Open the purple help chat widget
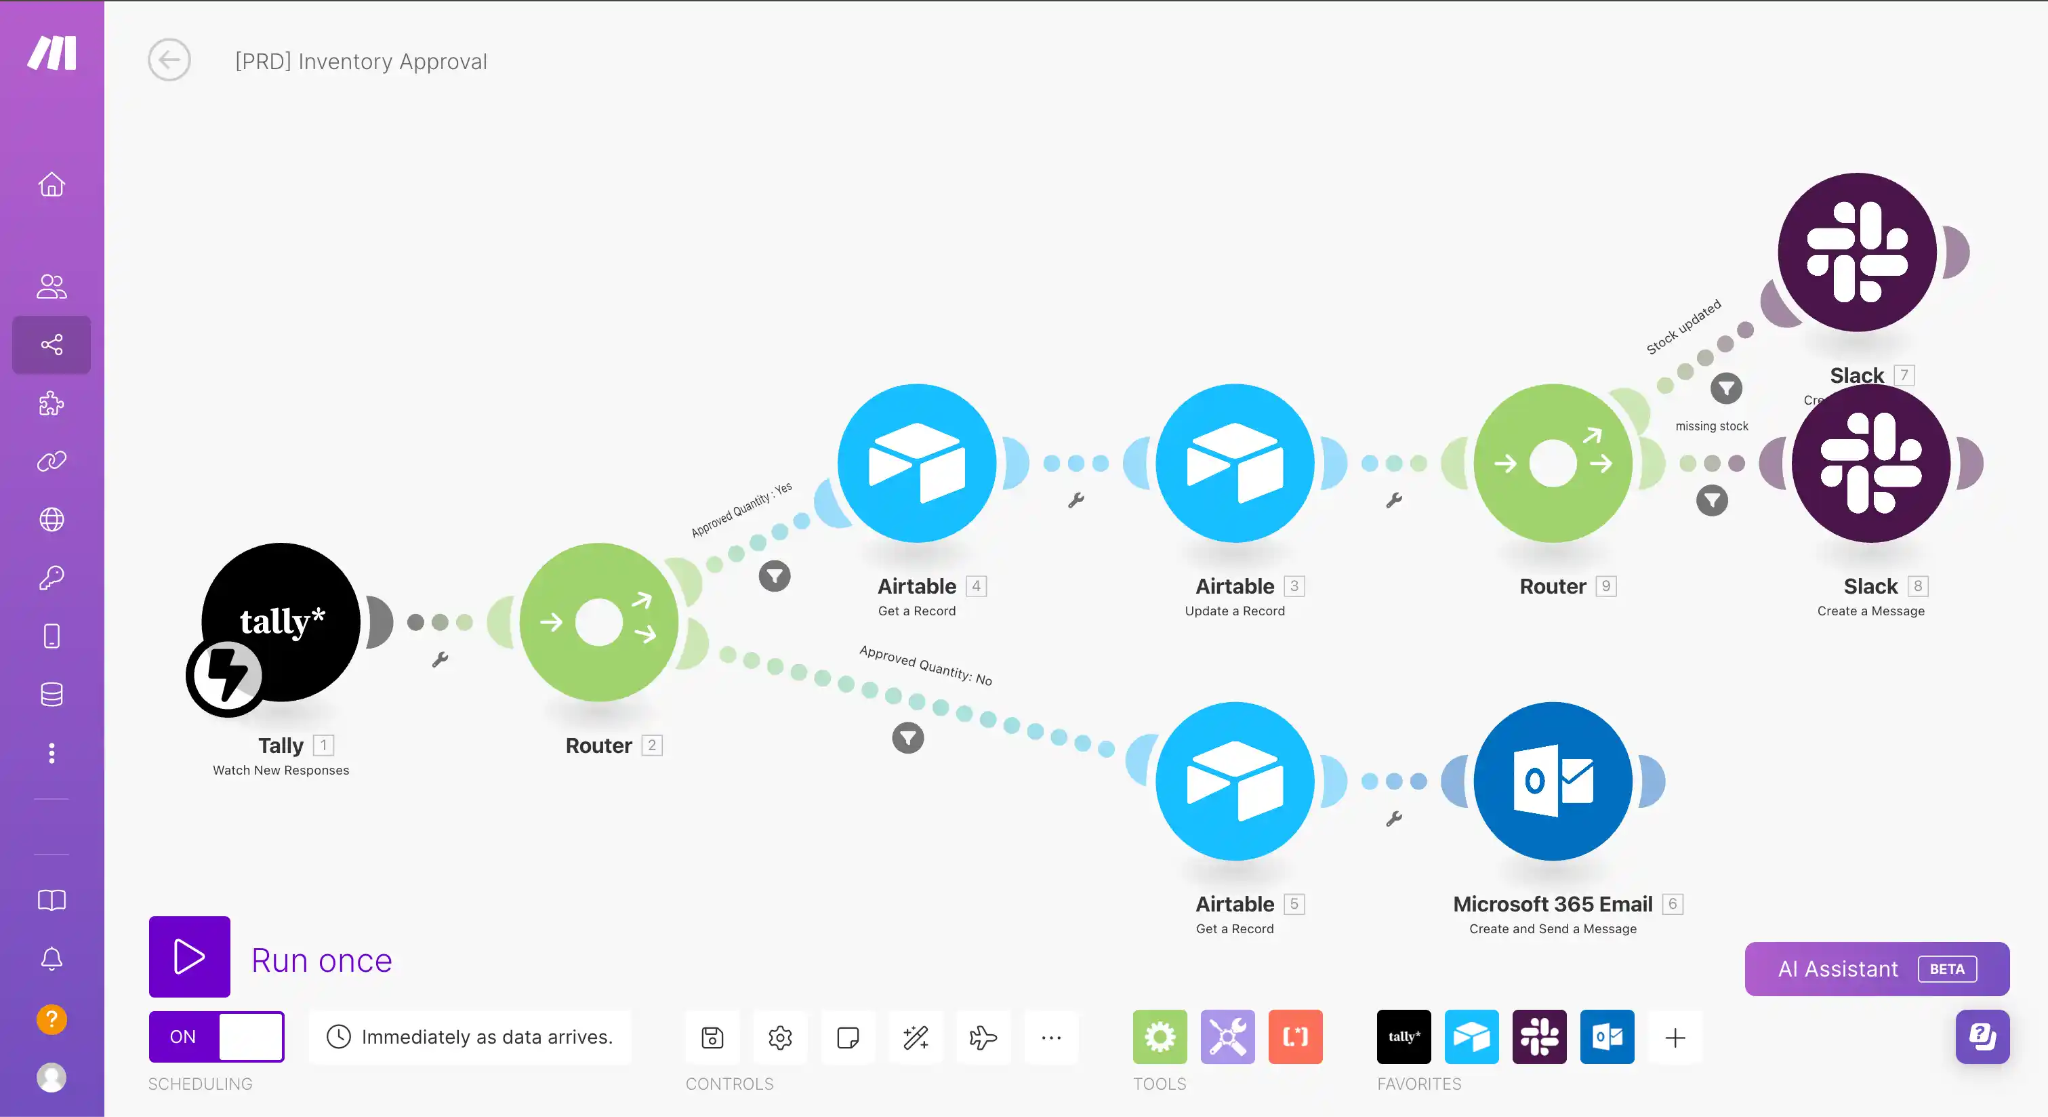 [x=1983, y=1037]
